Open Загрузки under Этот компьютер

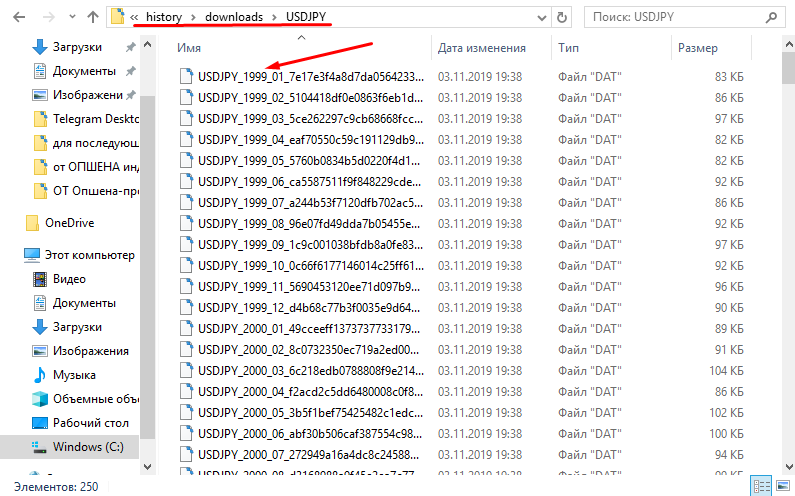click(x=77, y=327)
